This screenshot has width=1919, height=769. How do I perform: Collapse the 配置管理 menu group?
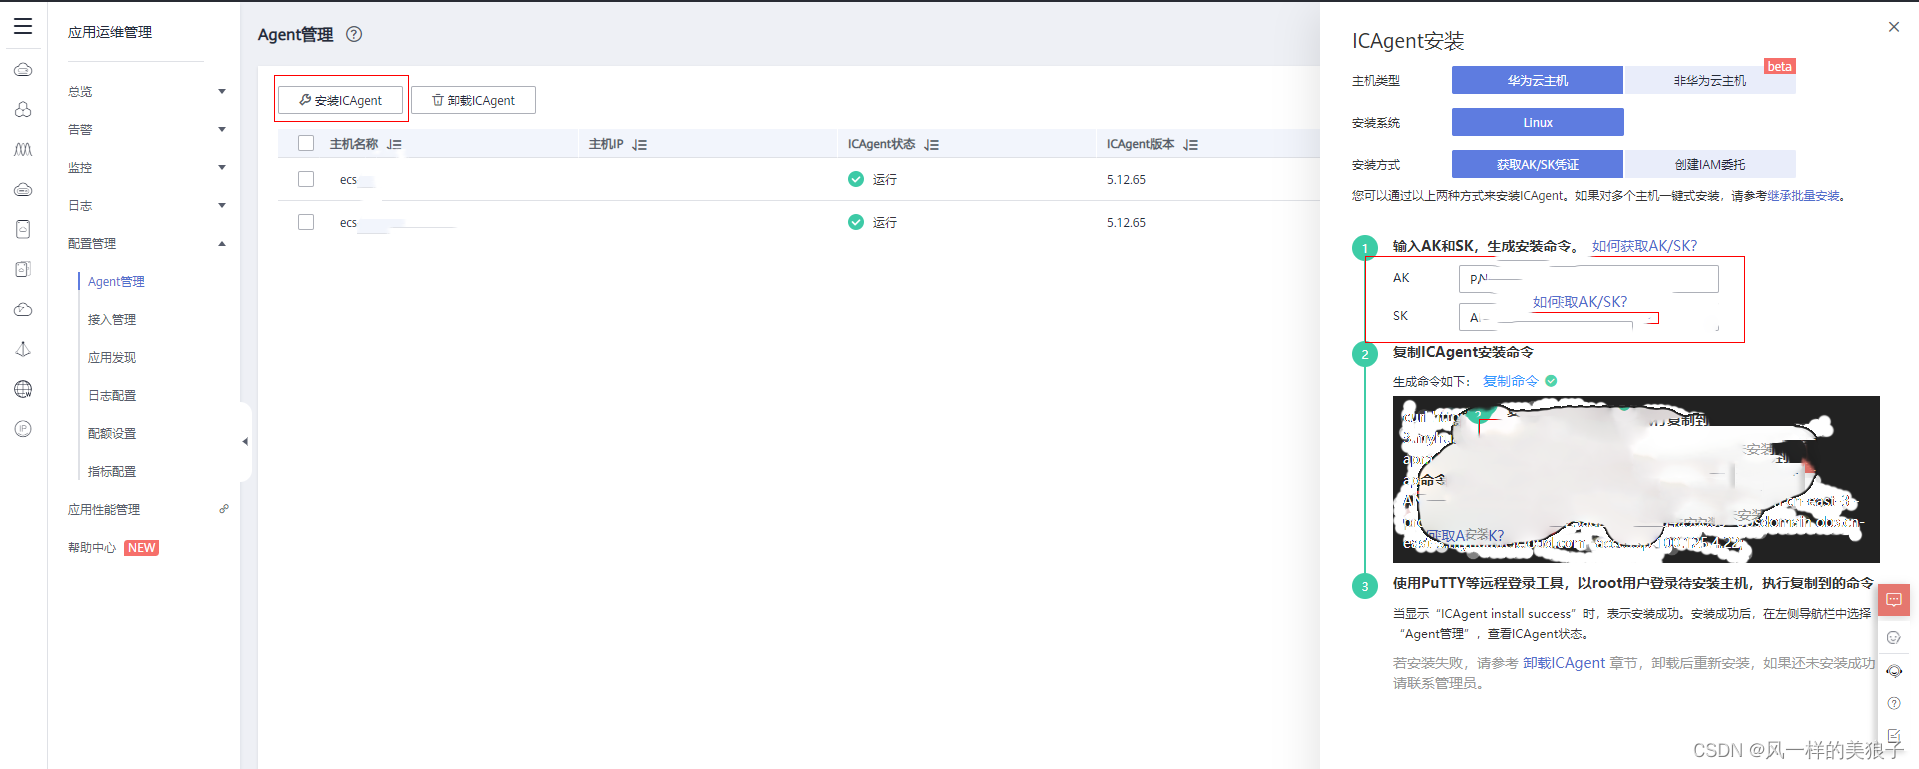click(x=146, y=243)
